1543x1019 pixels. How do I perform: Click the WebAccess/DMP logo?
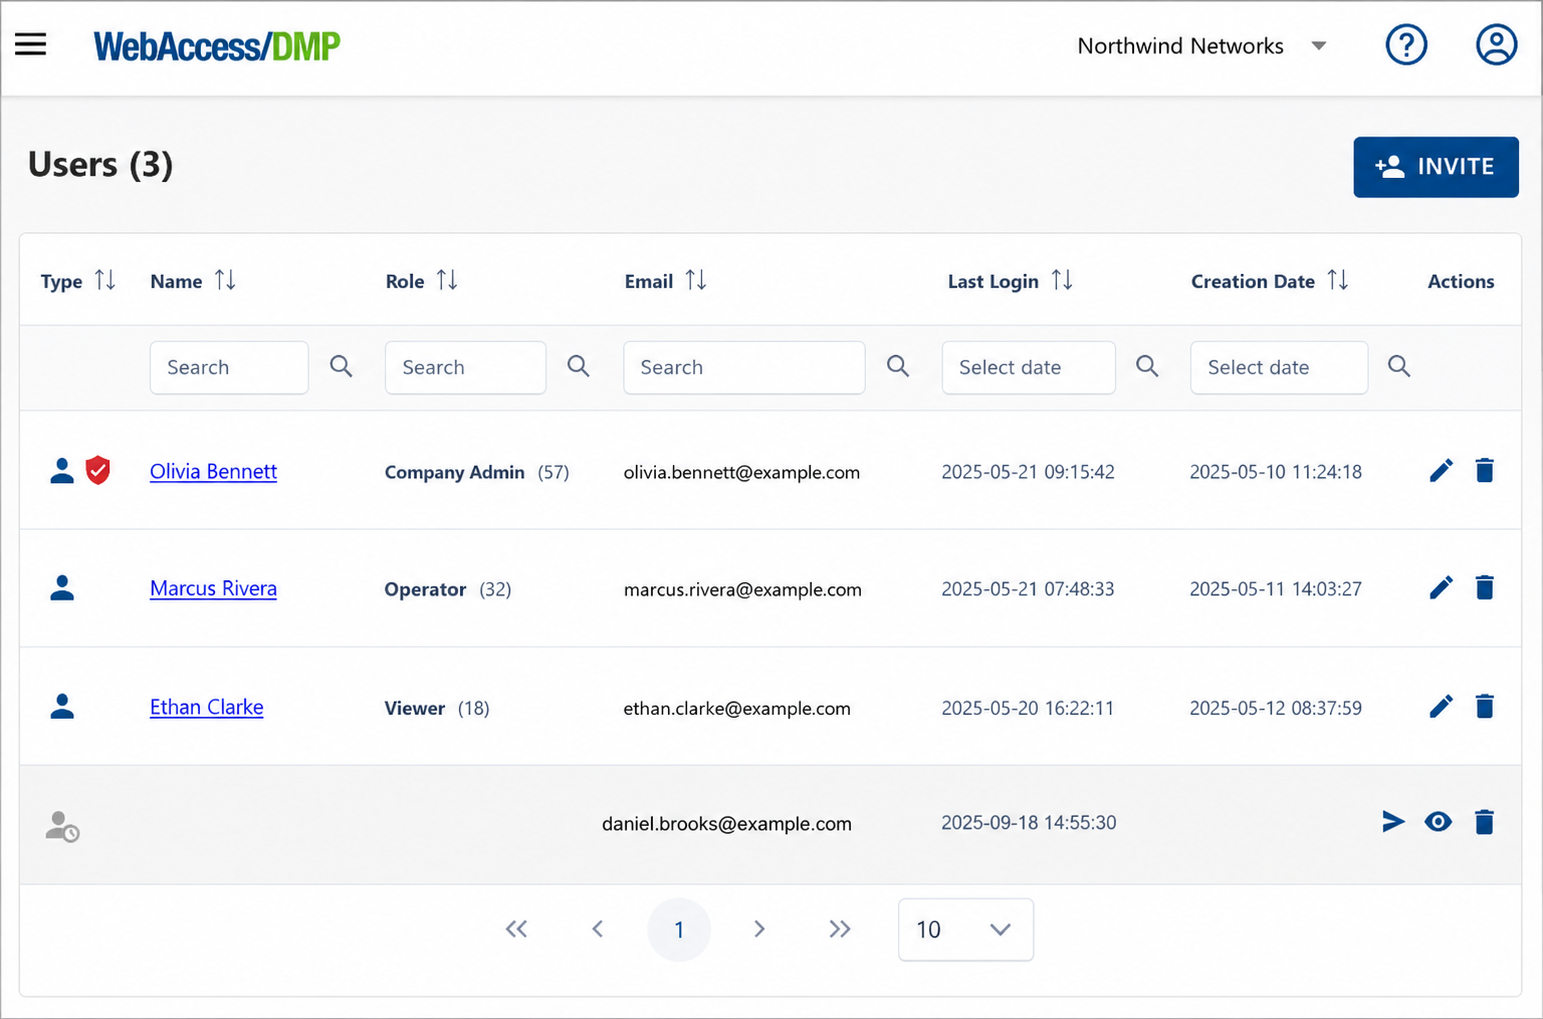click(217, 46)
